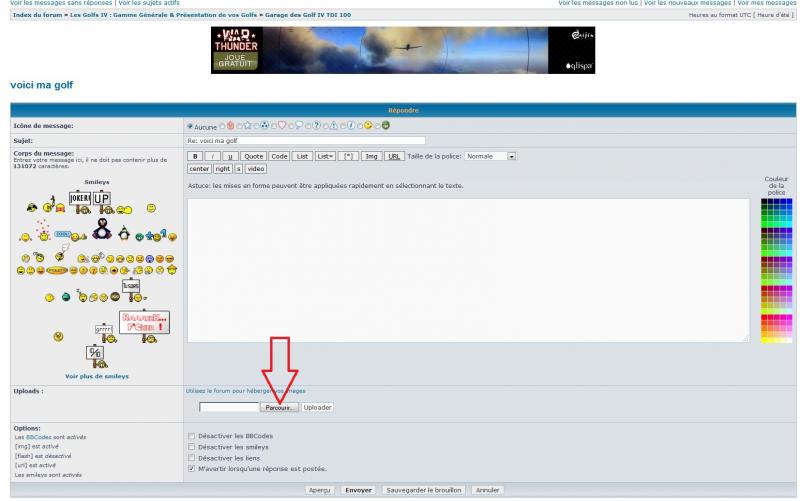Check 'Désactiver les smileys'
This screenshot has height=501, width=800.
tap(192, 447)
